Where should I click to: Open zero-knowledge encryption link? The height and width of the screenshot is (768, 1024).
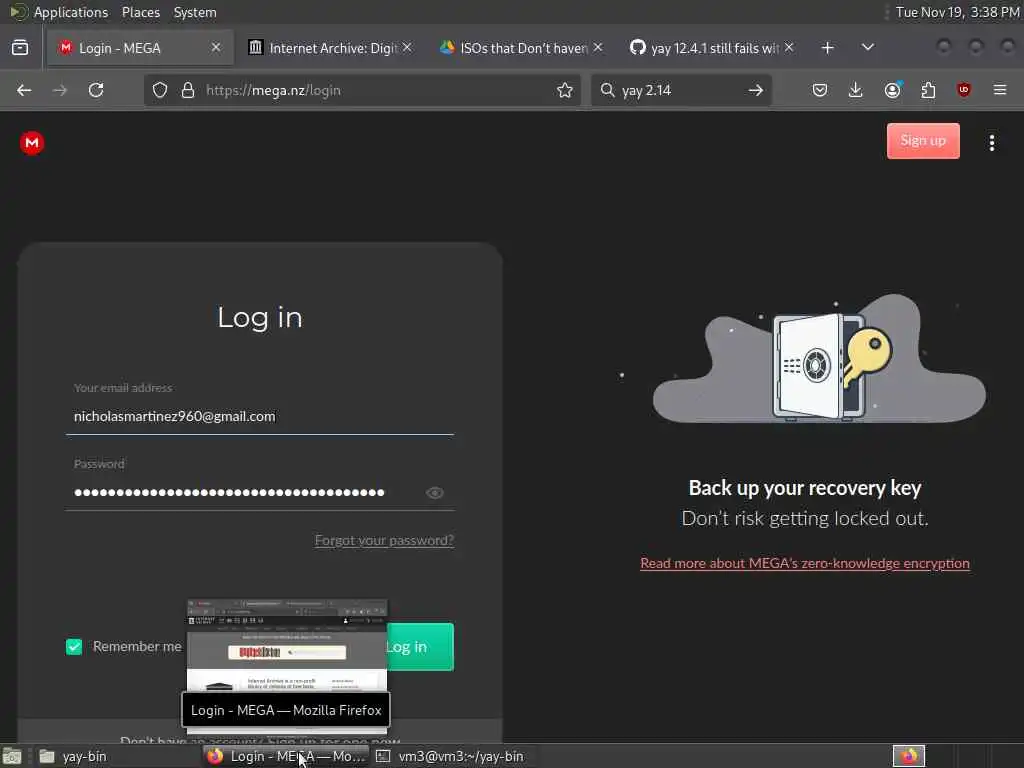click(x=805, y=563)
